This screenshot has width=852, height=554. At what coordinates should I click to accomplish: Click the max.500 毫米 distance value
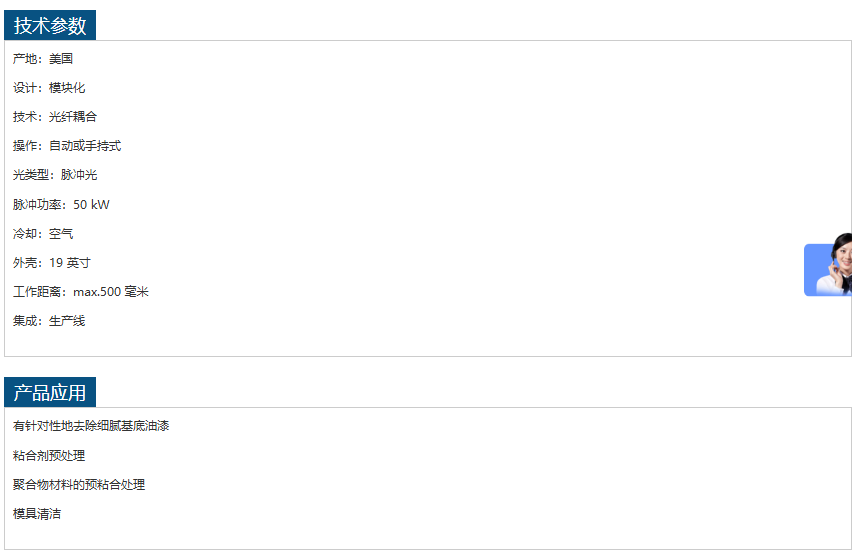point(111,292)
